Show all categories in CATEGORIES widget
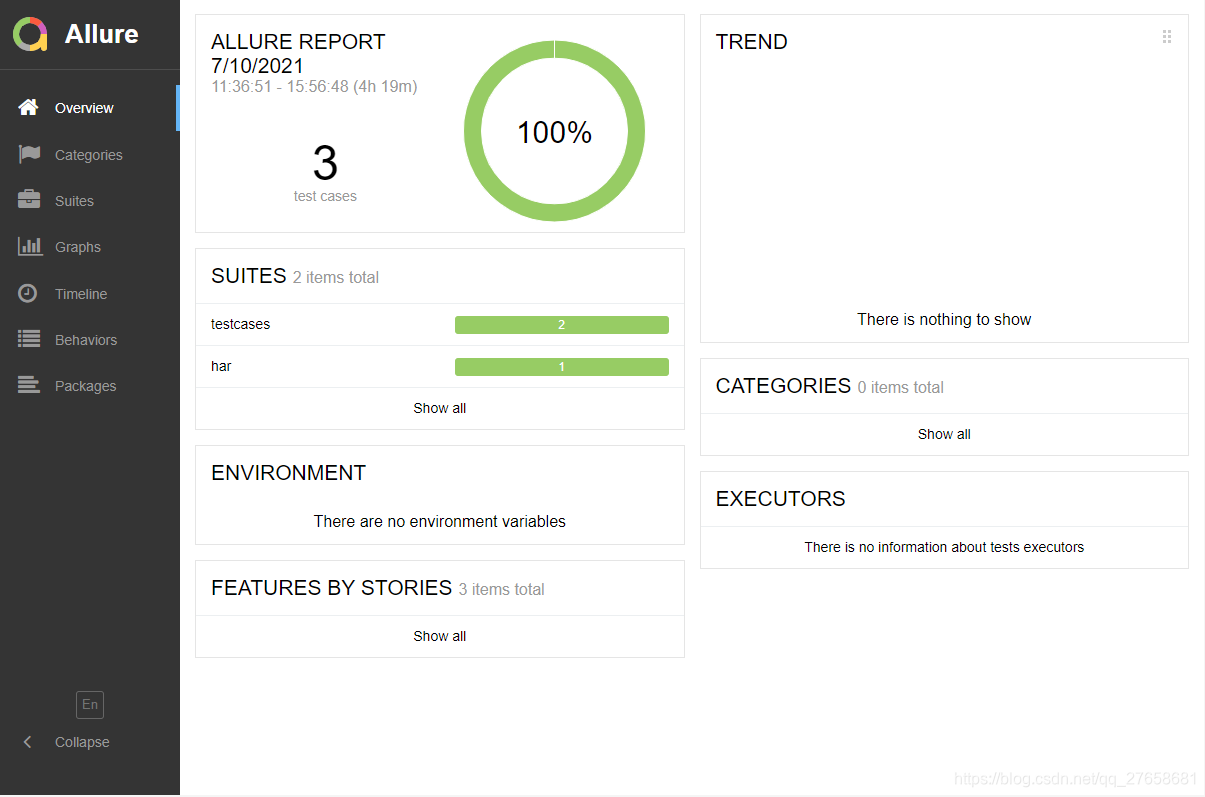 tap(943, 433)
